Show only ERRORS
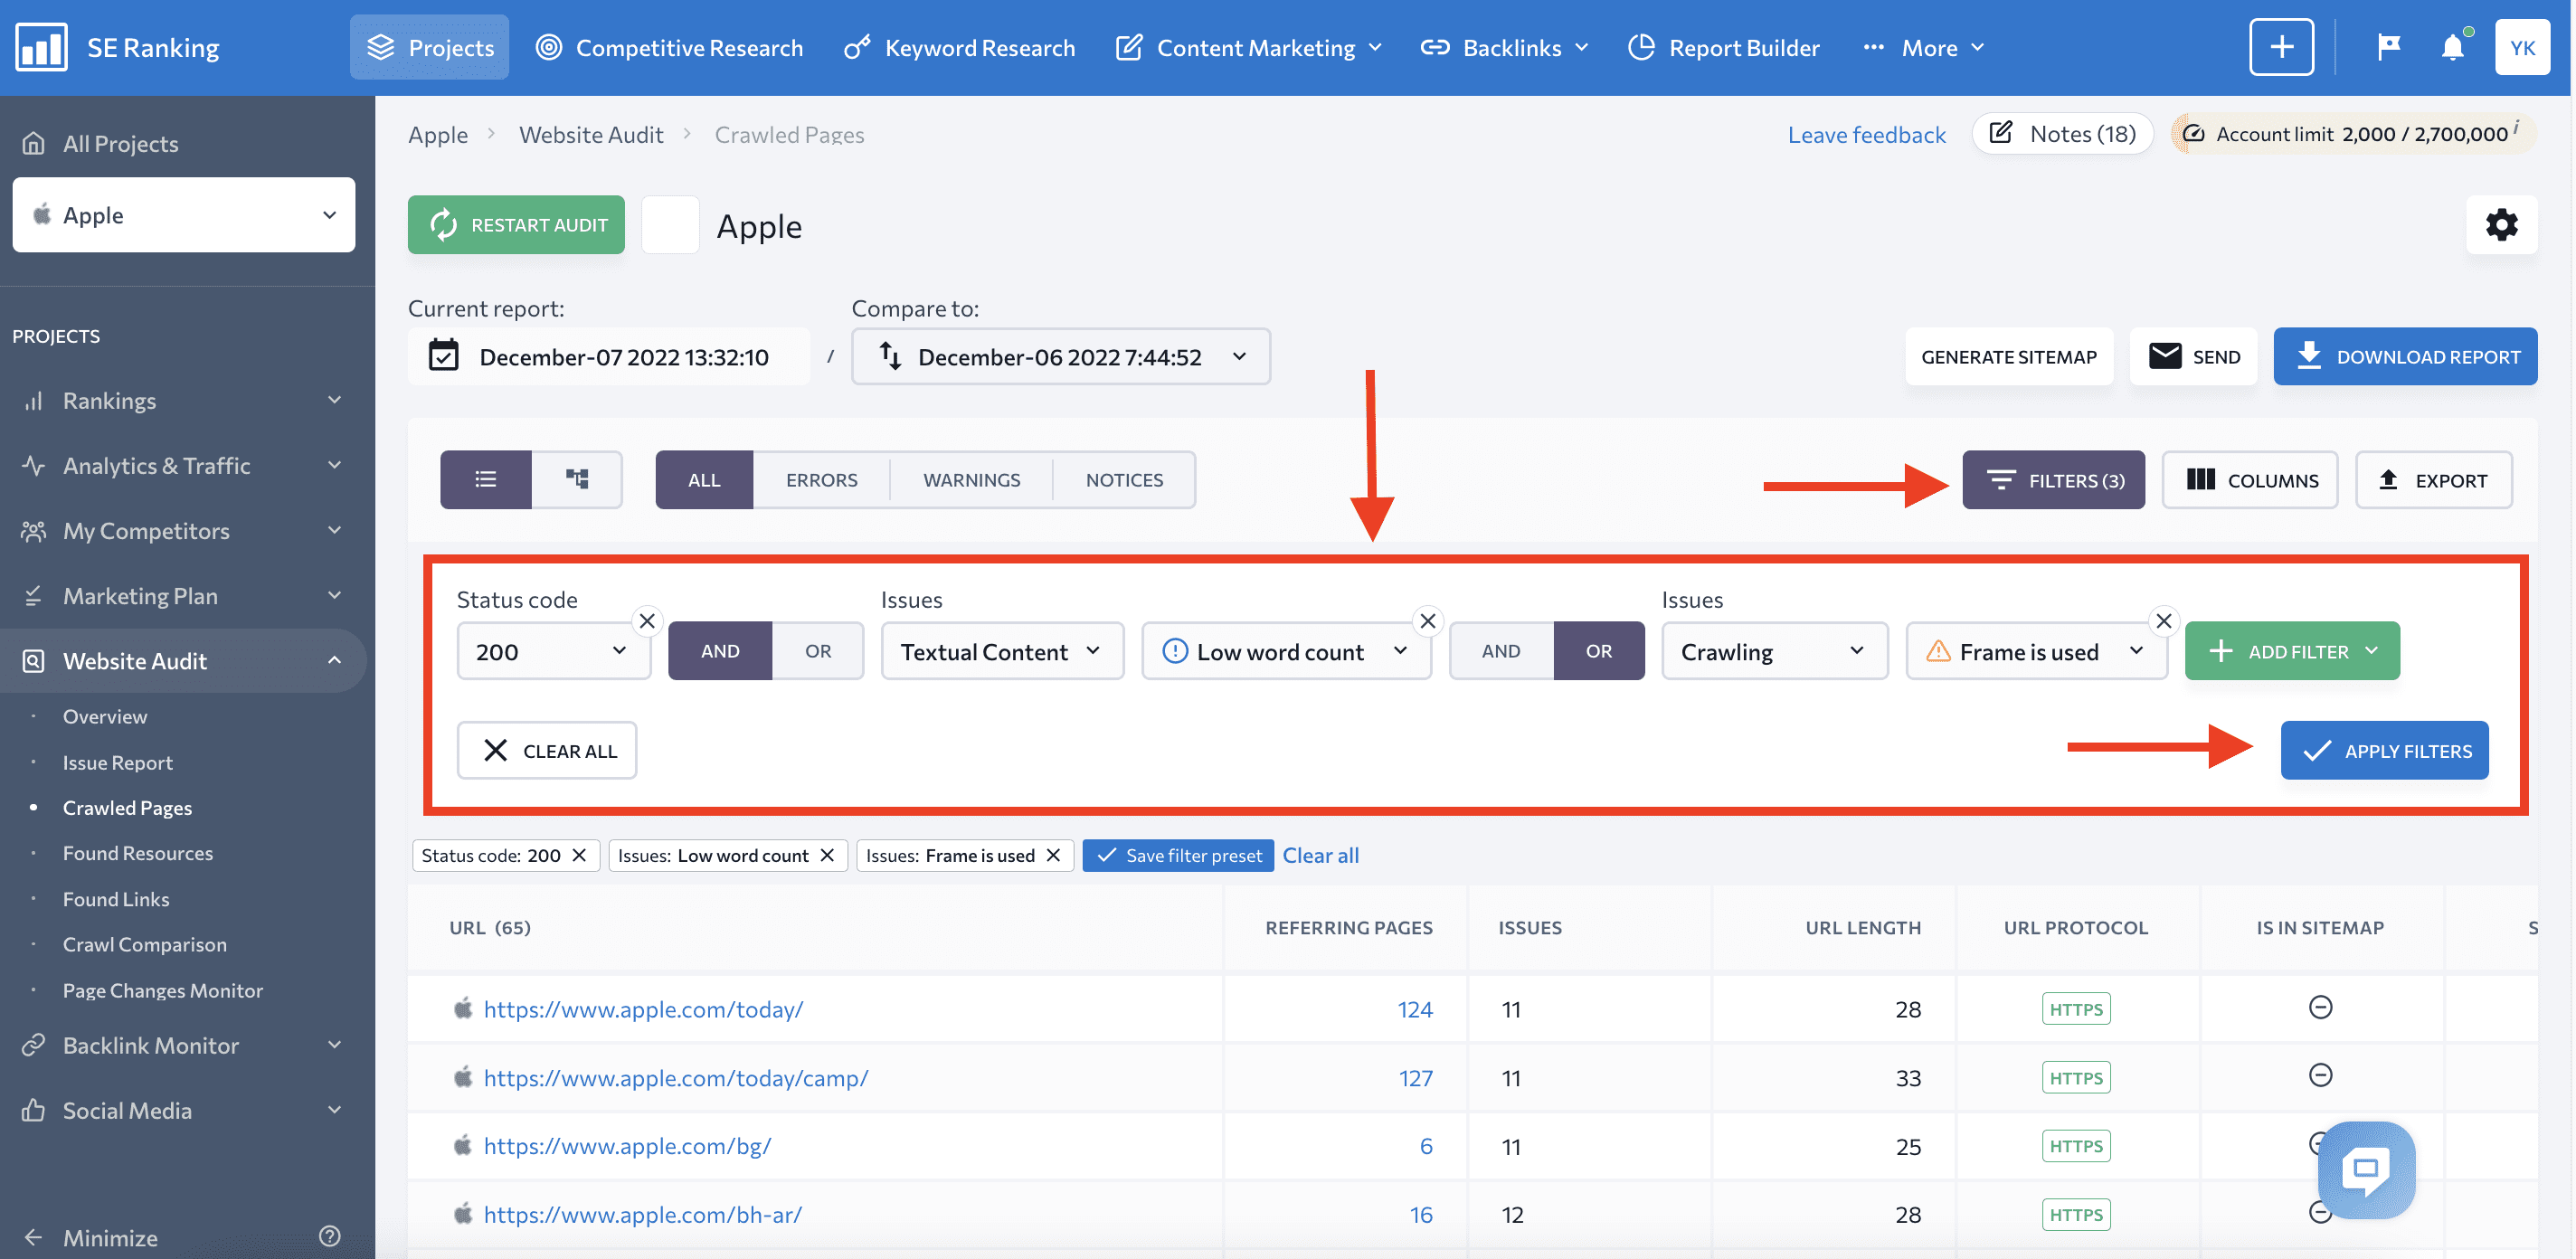Viewport: 2576px width, 1259px height. point(821,479)
